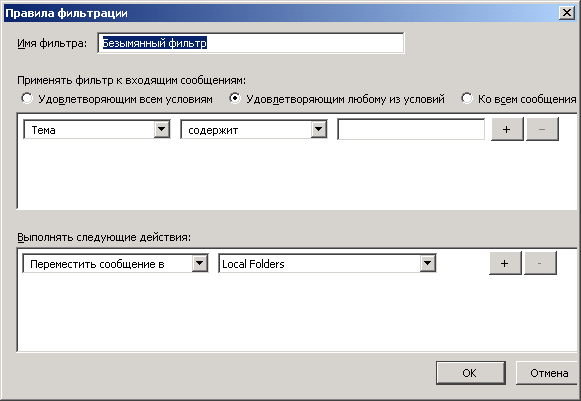Add a new condition row with plus button
The height and width of the screenshot is (401, 581).
click(507, 129)
